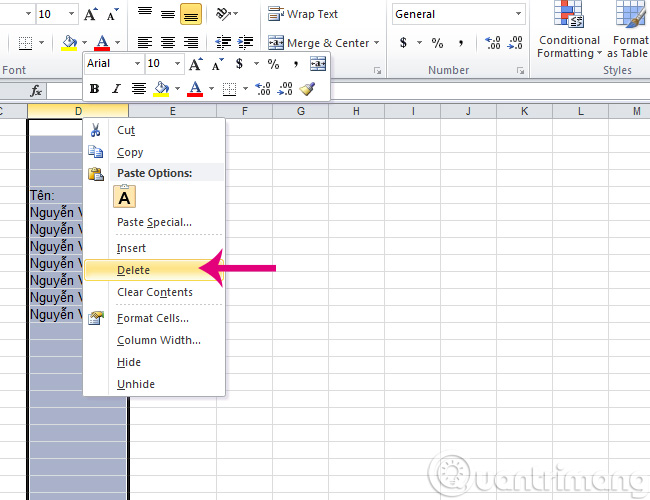The height and width of the screenshot is (500, 650).
Task: Click the fx Insert Function icon
Action: (x=36, y=91)
